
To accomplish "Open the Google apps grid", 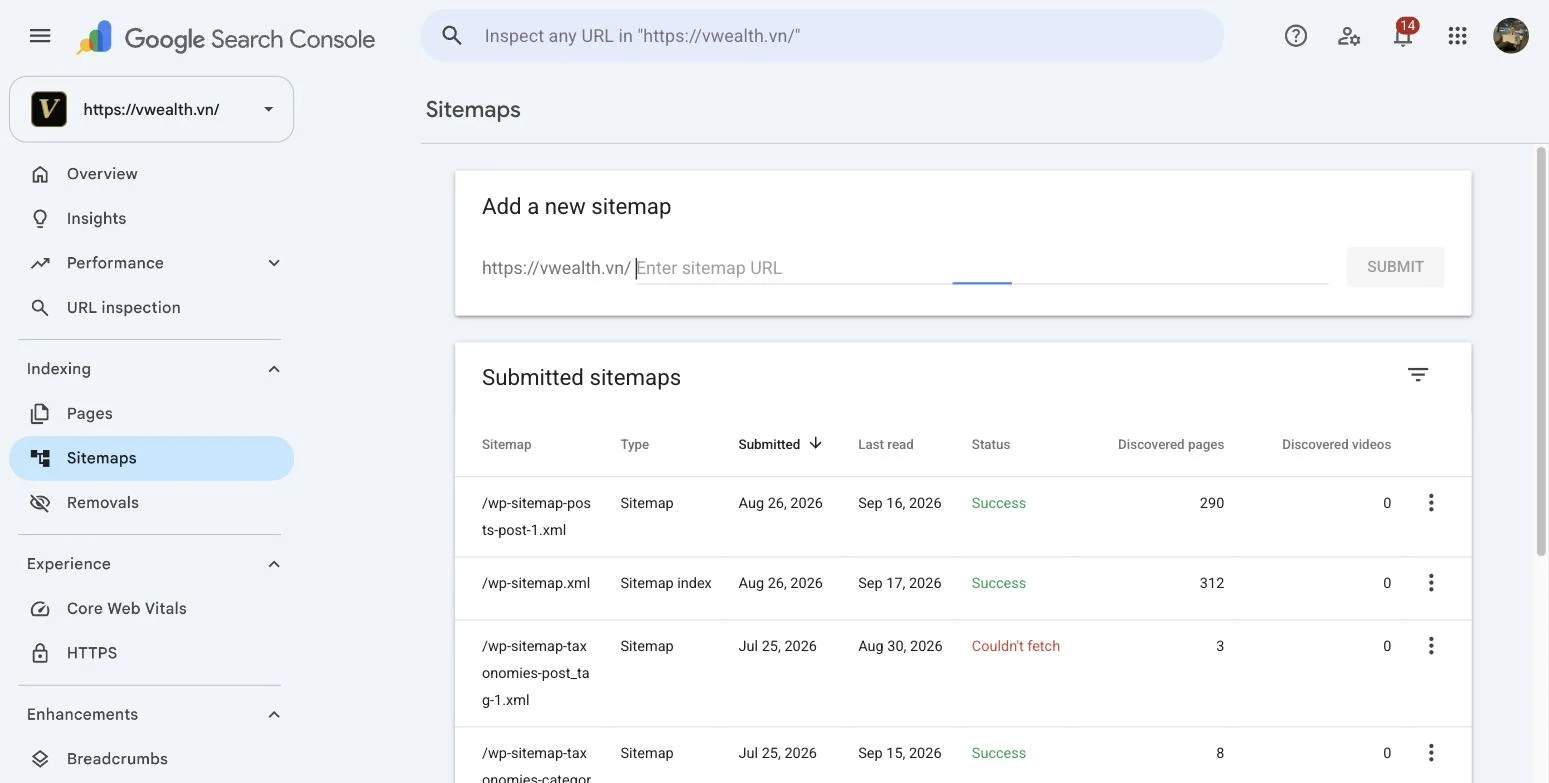I will click(1457, 36).
